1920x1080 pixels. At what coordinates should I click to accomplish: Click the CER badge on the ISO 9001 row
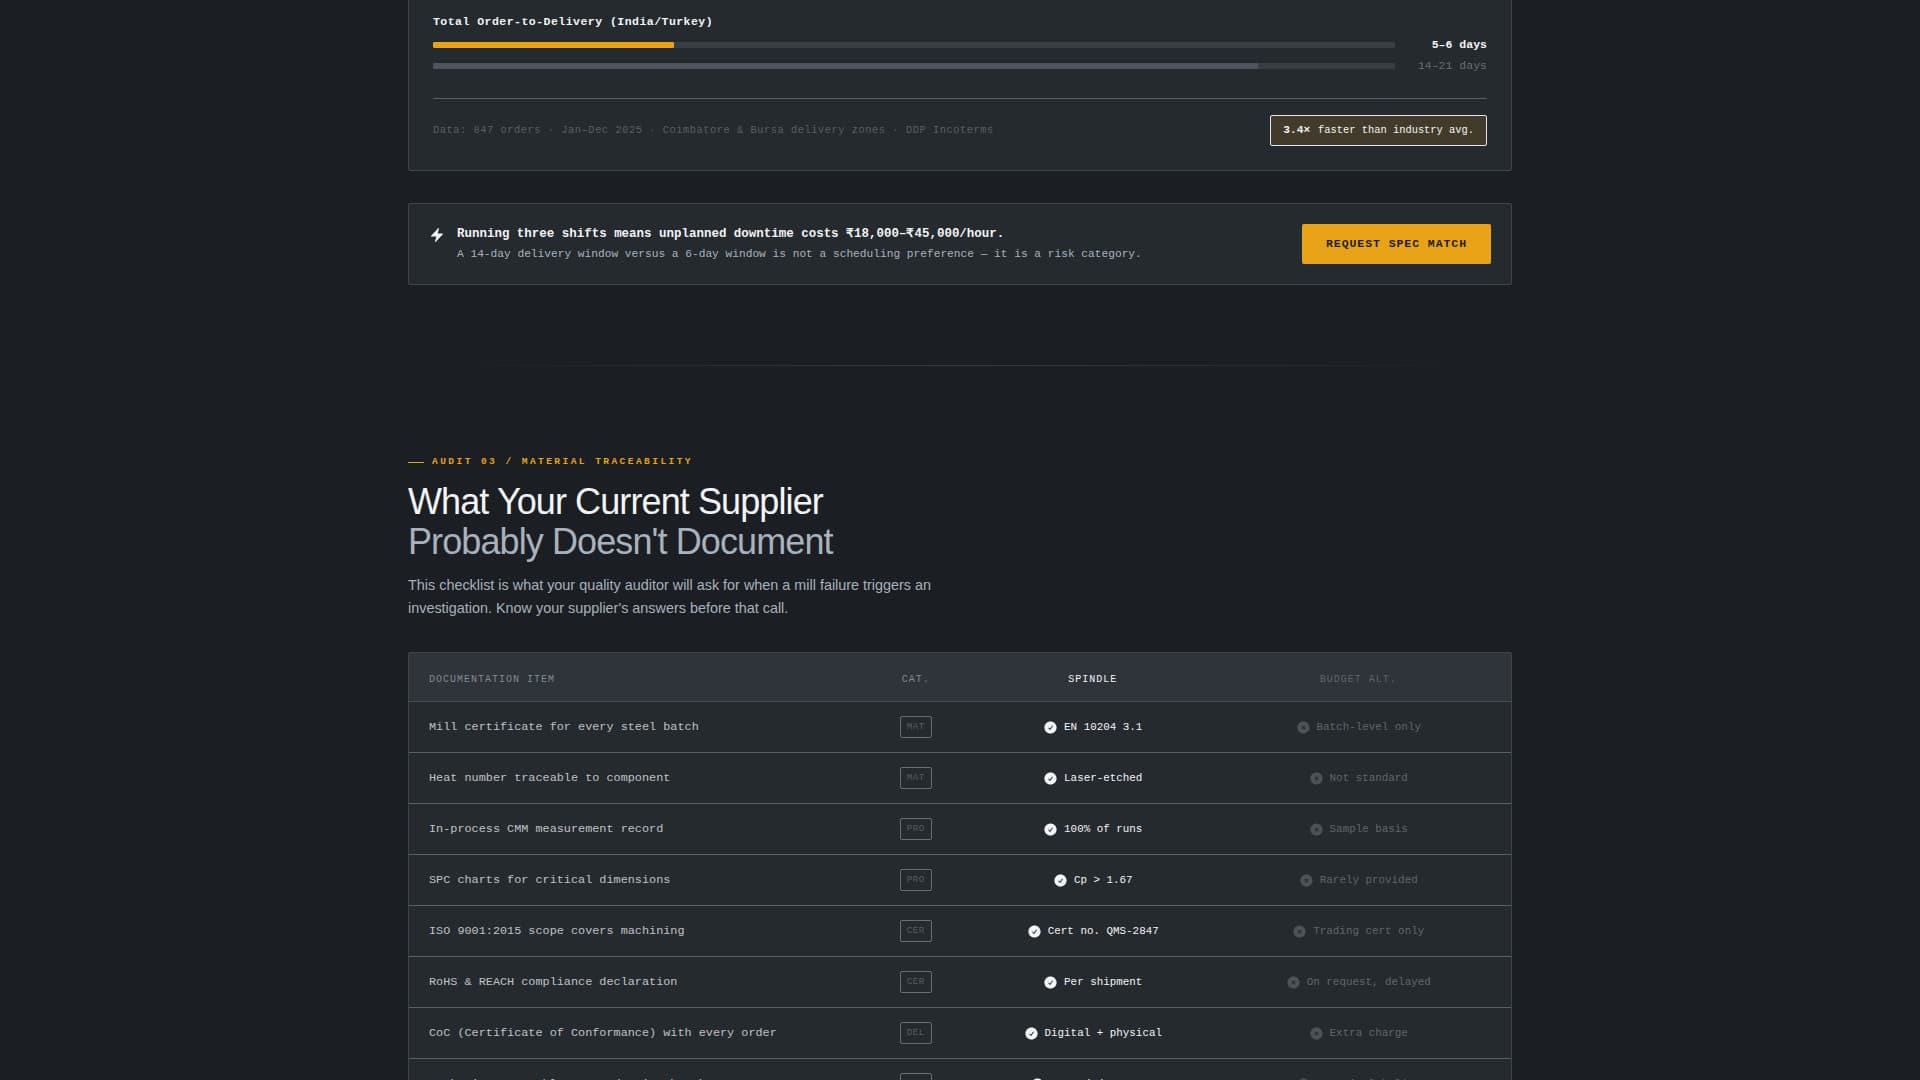pos(915,931)
